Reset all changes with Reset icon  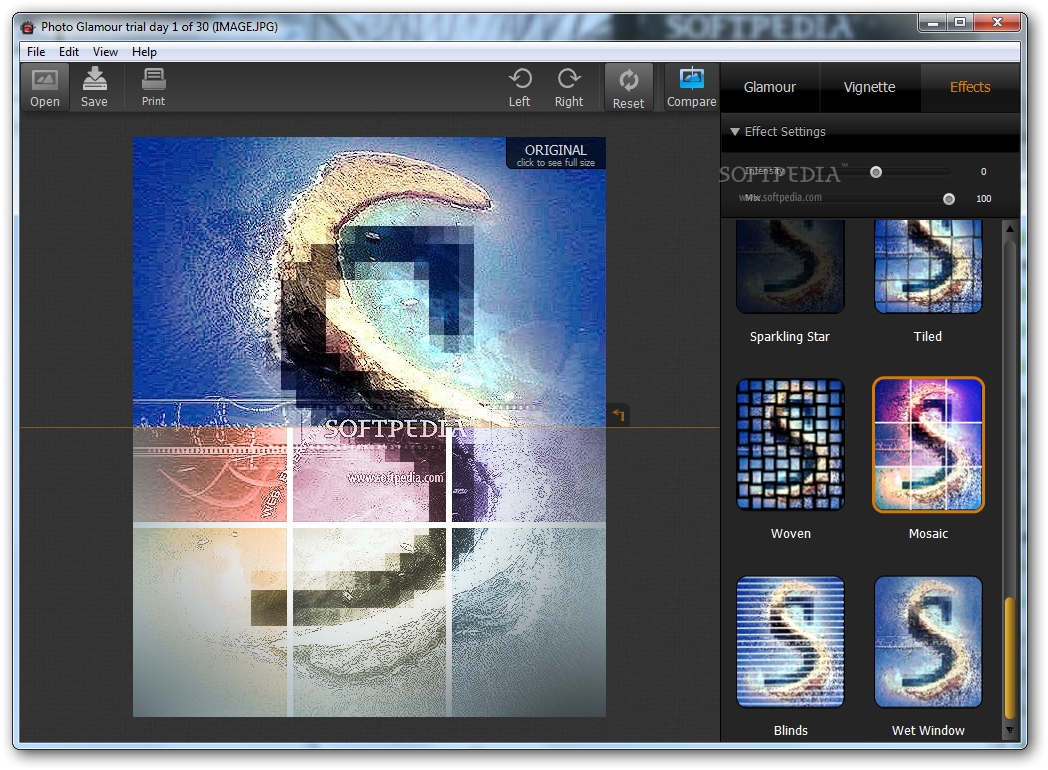click(628, 88)
